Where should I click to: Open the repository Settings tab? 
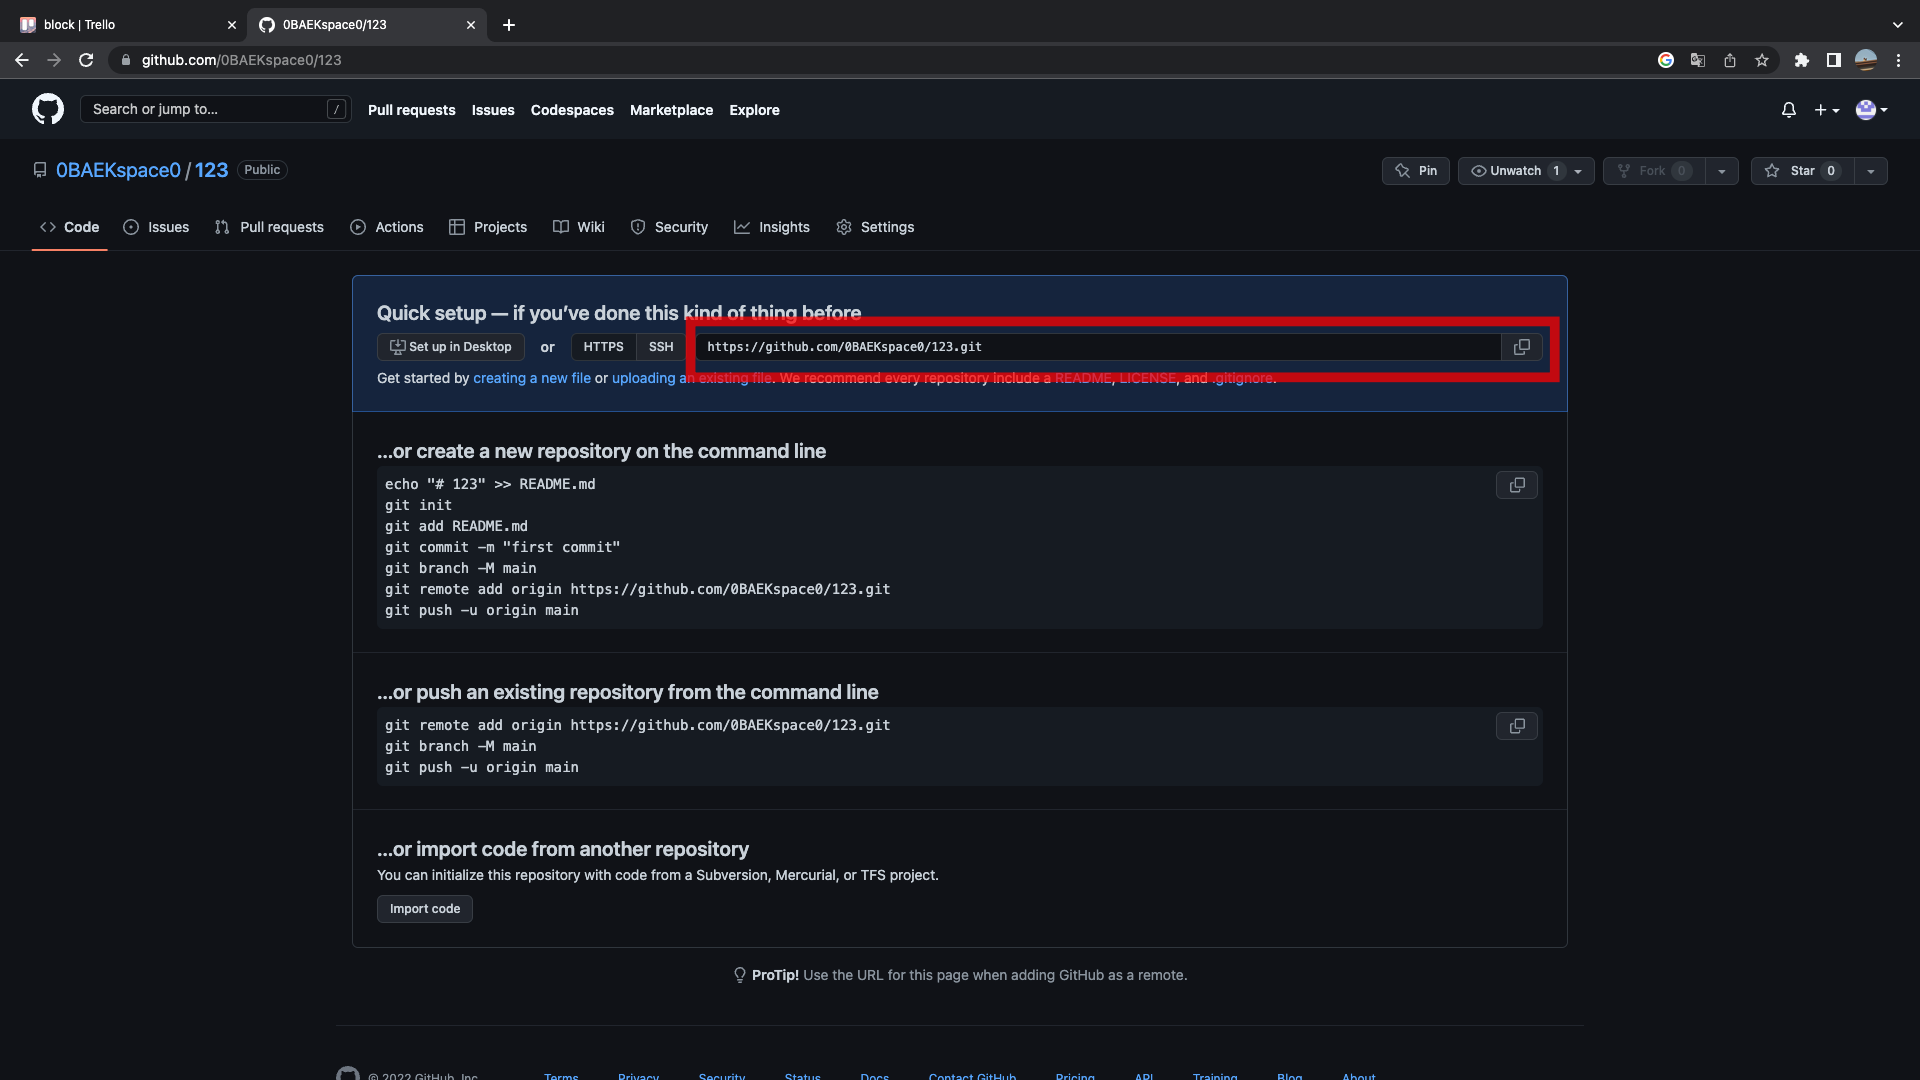875,227
